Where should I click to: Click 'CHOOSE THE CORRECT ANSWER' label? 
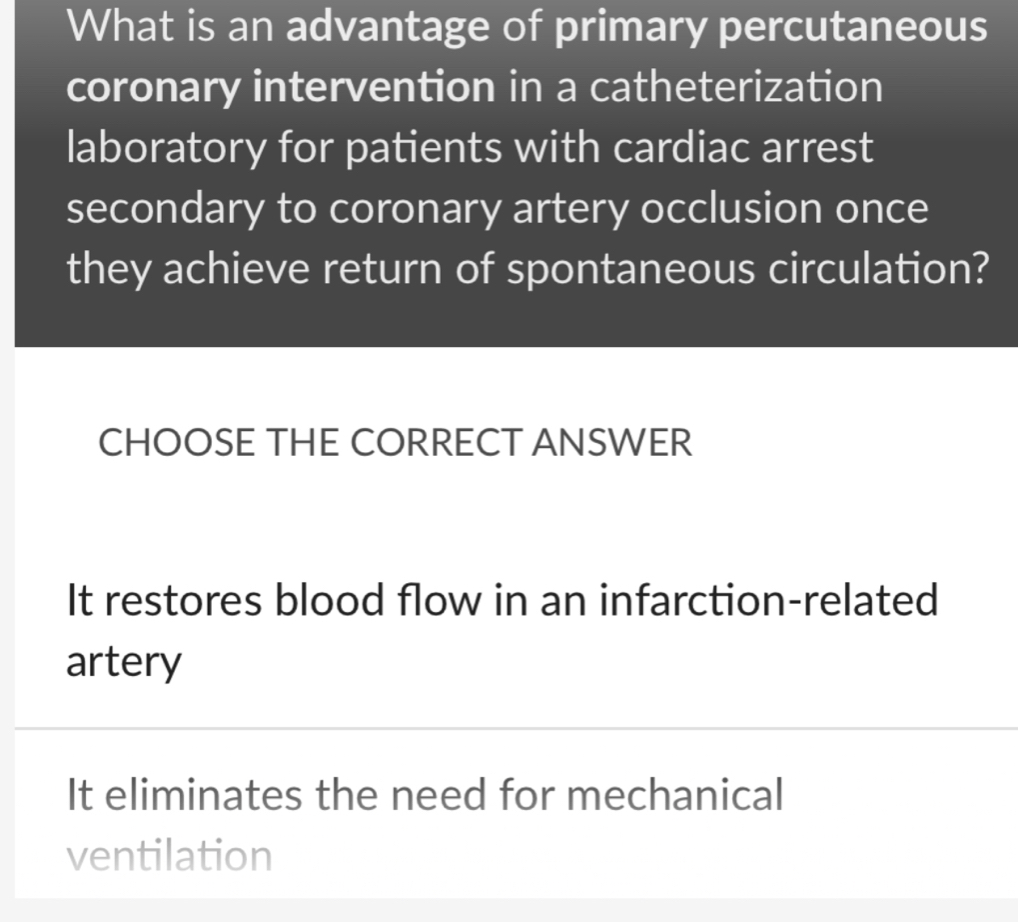pos(396,441)
